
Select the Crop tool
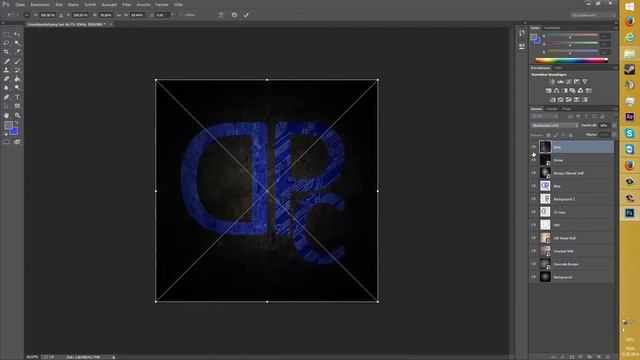click(6, 52)
